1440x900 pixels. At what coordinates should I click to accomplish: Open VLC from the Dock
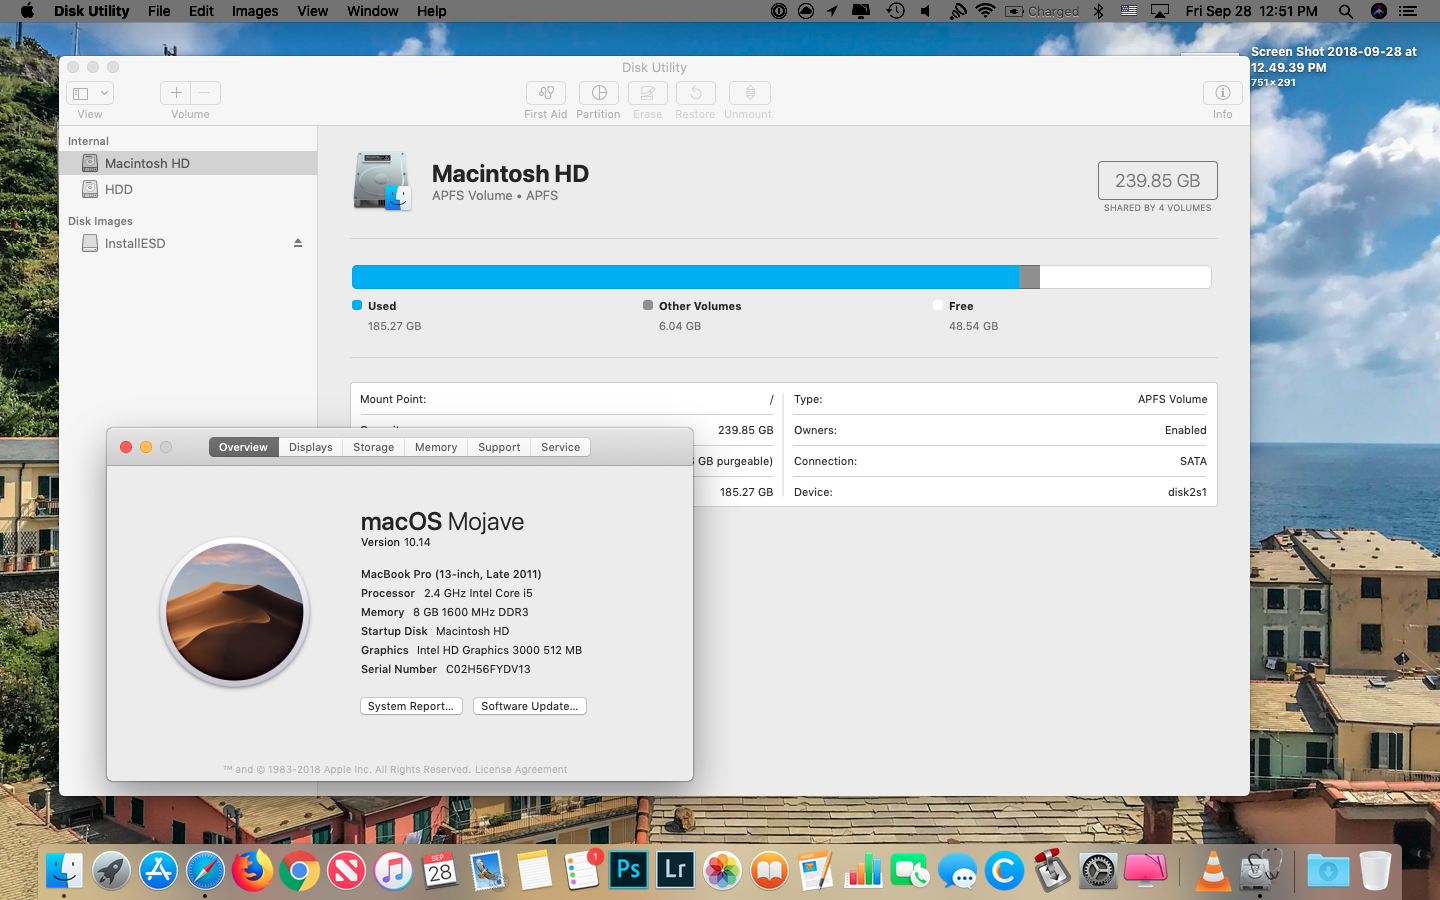[1213, 871]
